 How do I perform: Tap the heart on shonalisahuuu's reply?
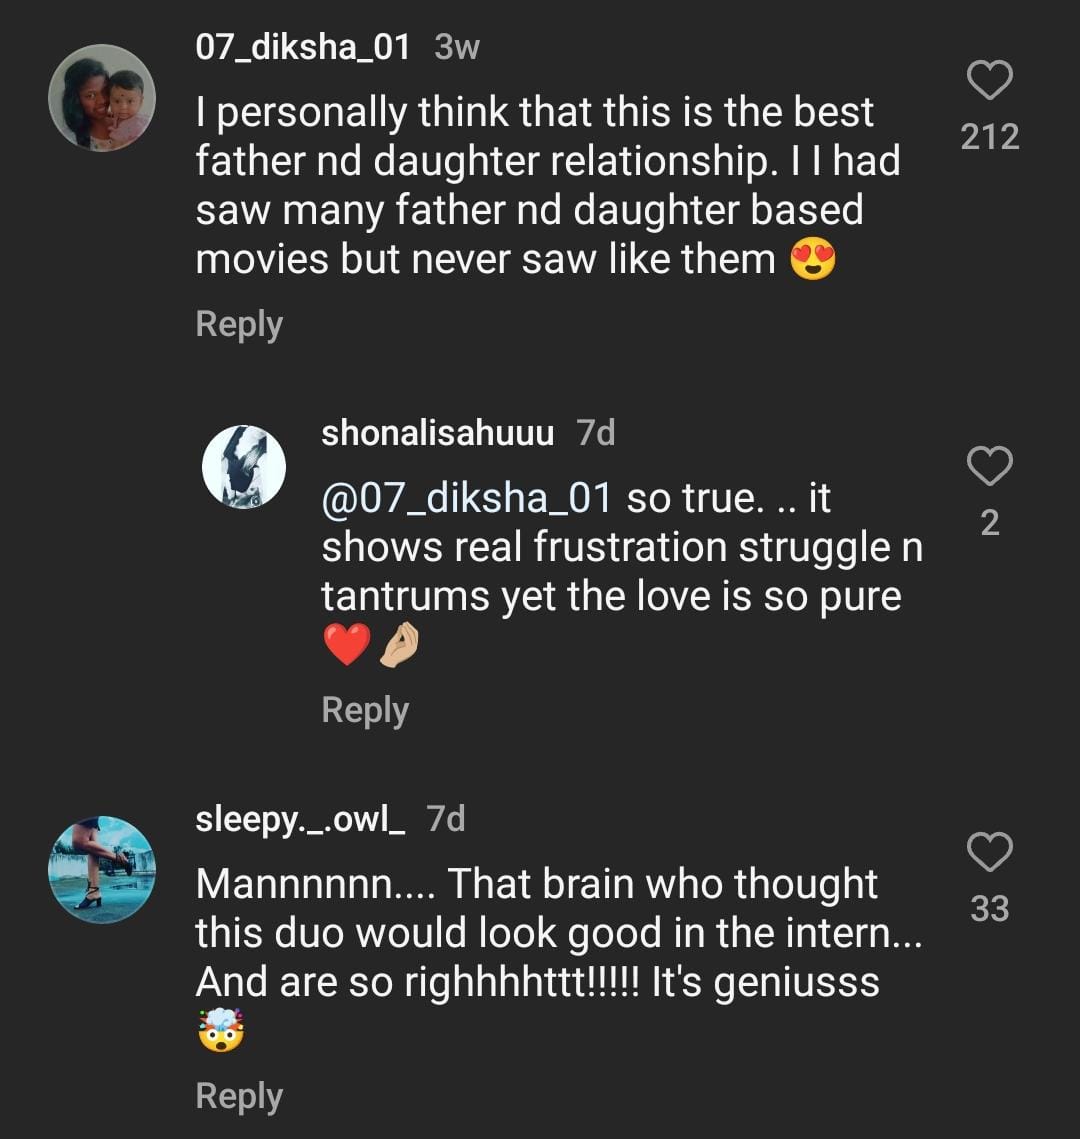990,465
